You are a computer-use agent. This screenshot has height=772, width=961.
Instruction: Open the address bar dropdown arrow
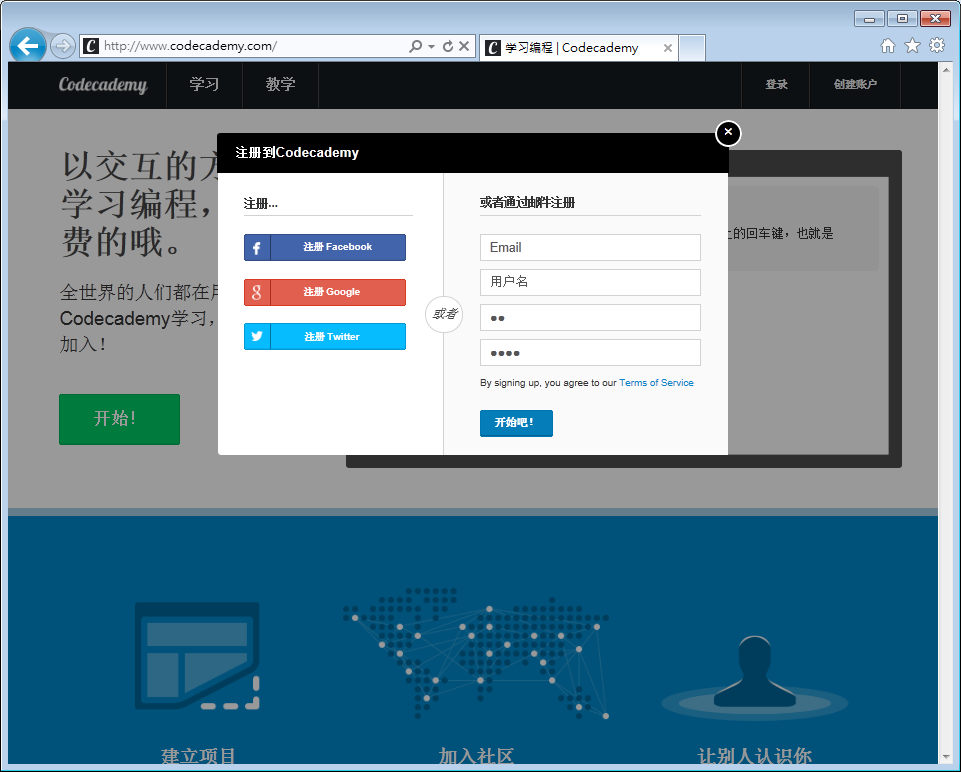(431, 47)
